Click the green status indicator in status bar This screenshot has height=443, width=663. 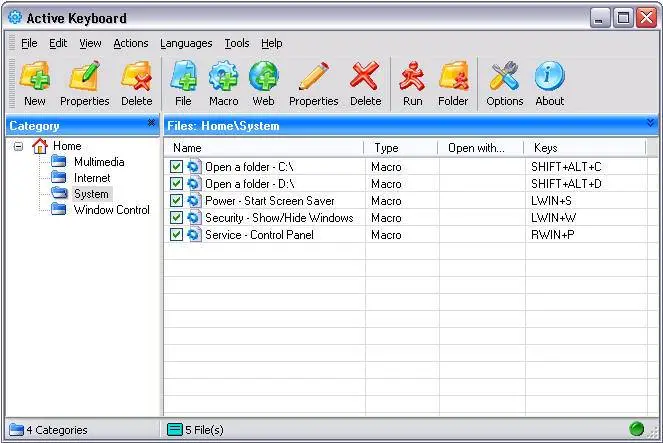[636, 429]
